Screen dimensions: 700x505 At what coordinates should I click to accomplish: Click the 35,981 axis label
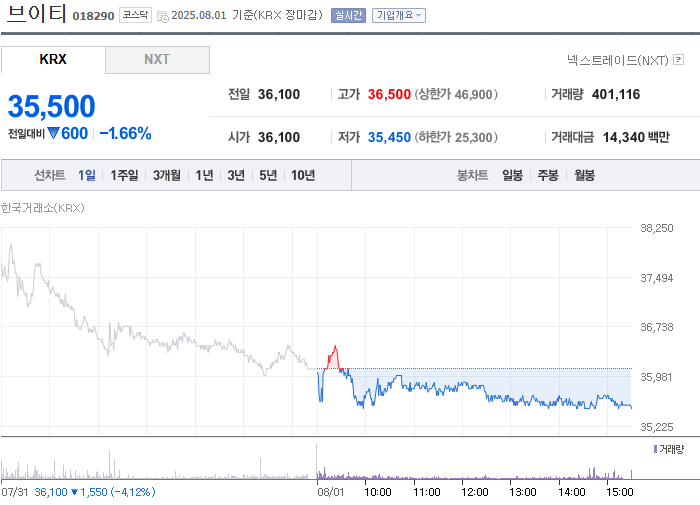(657, 377)
